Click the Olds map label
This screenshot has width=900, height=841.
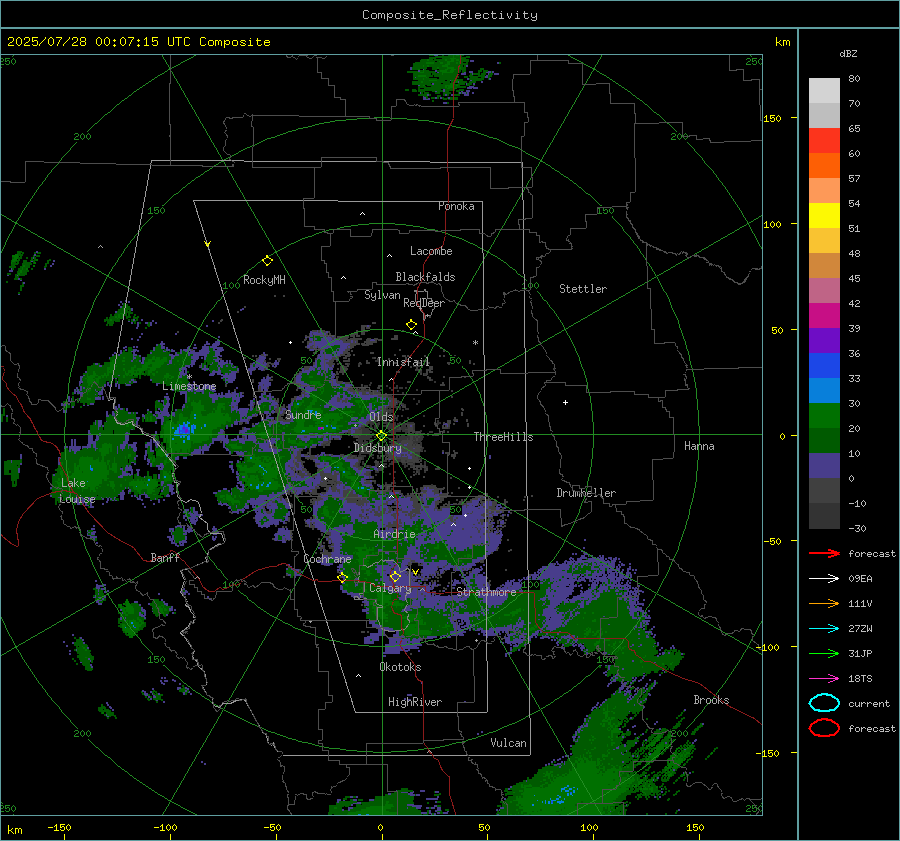pyautogui.click(x=381, y=417)
